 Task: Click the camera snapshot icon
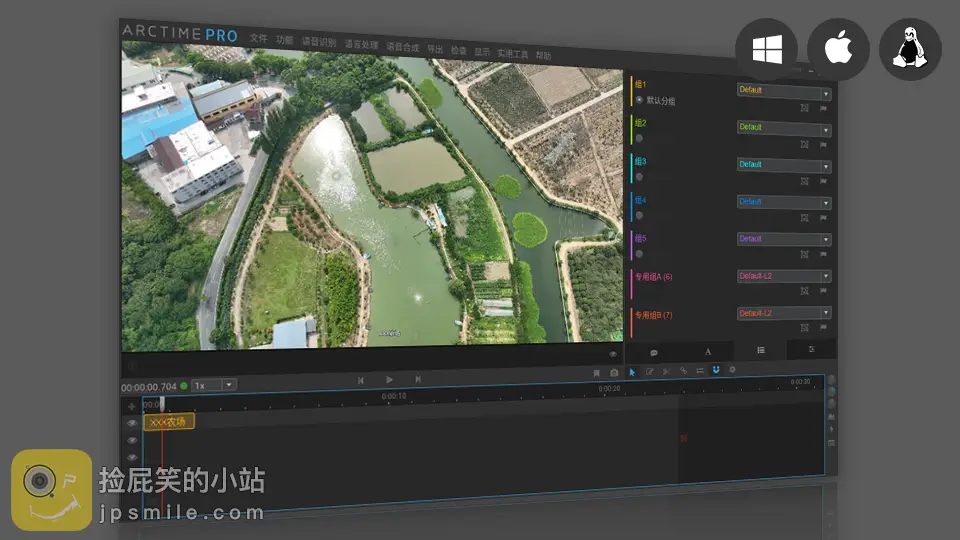click(614, 373)
